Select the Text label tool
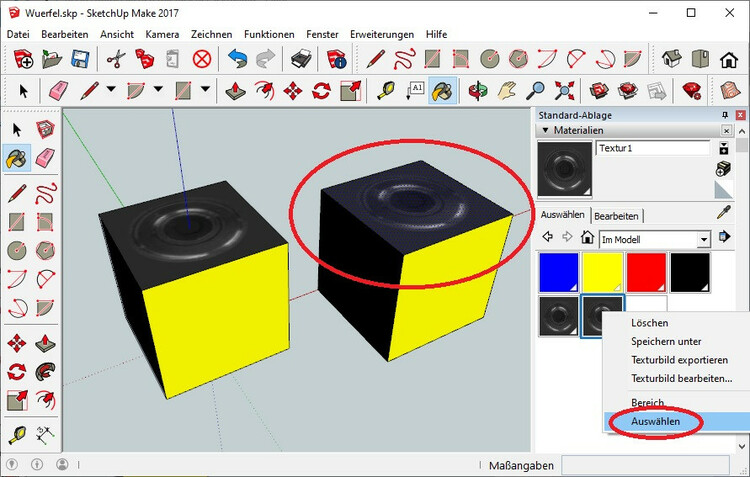This screenshot has width=750, height=477. click(416, 91)
